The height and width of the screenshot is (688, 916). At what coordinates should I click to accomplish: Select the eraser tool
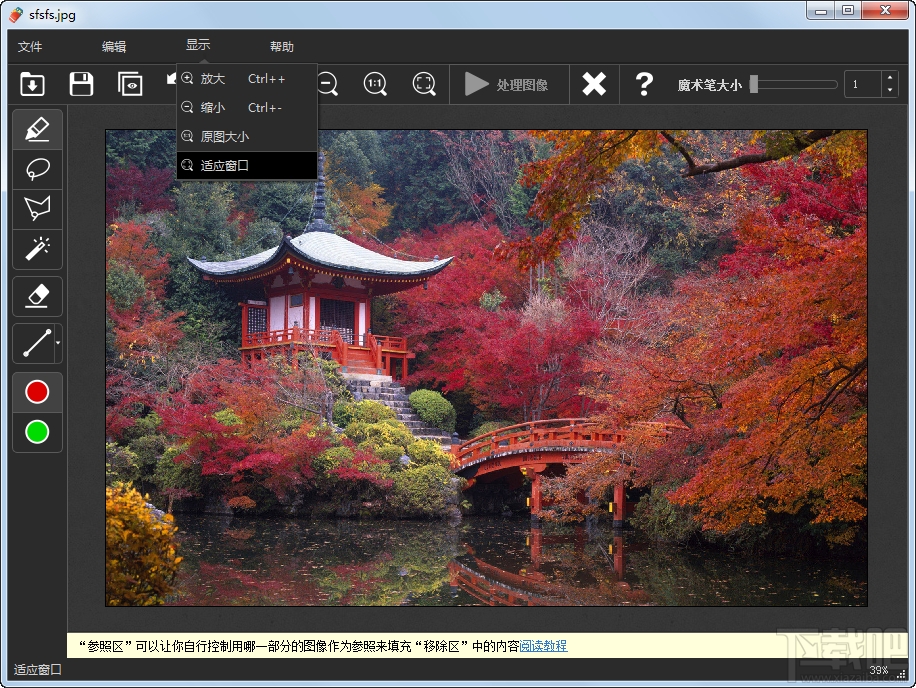click(x=37, y=296)
